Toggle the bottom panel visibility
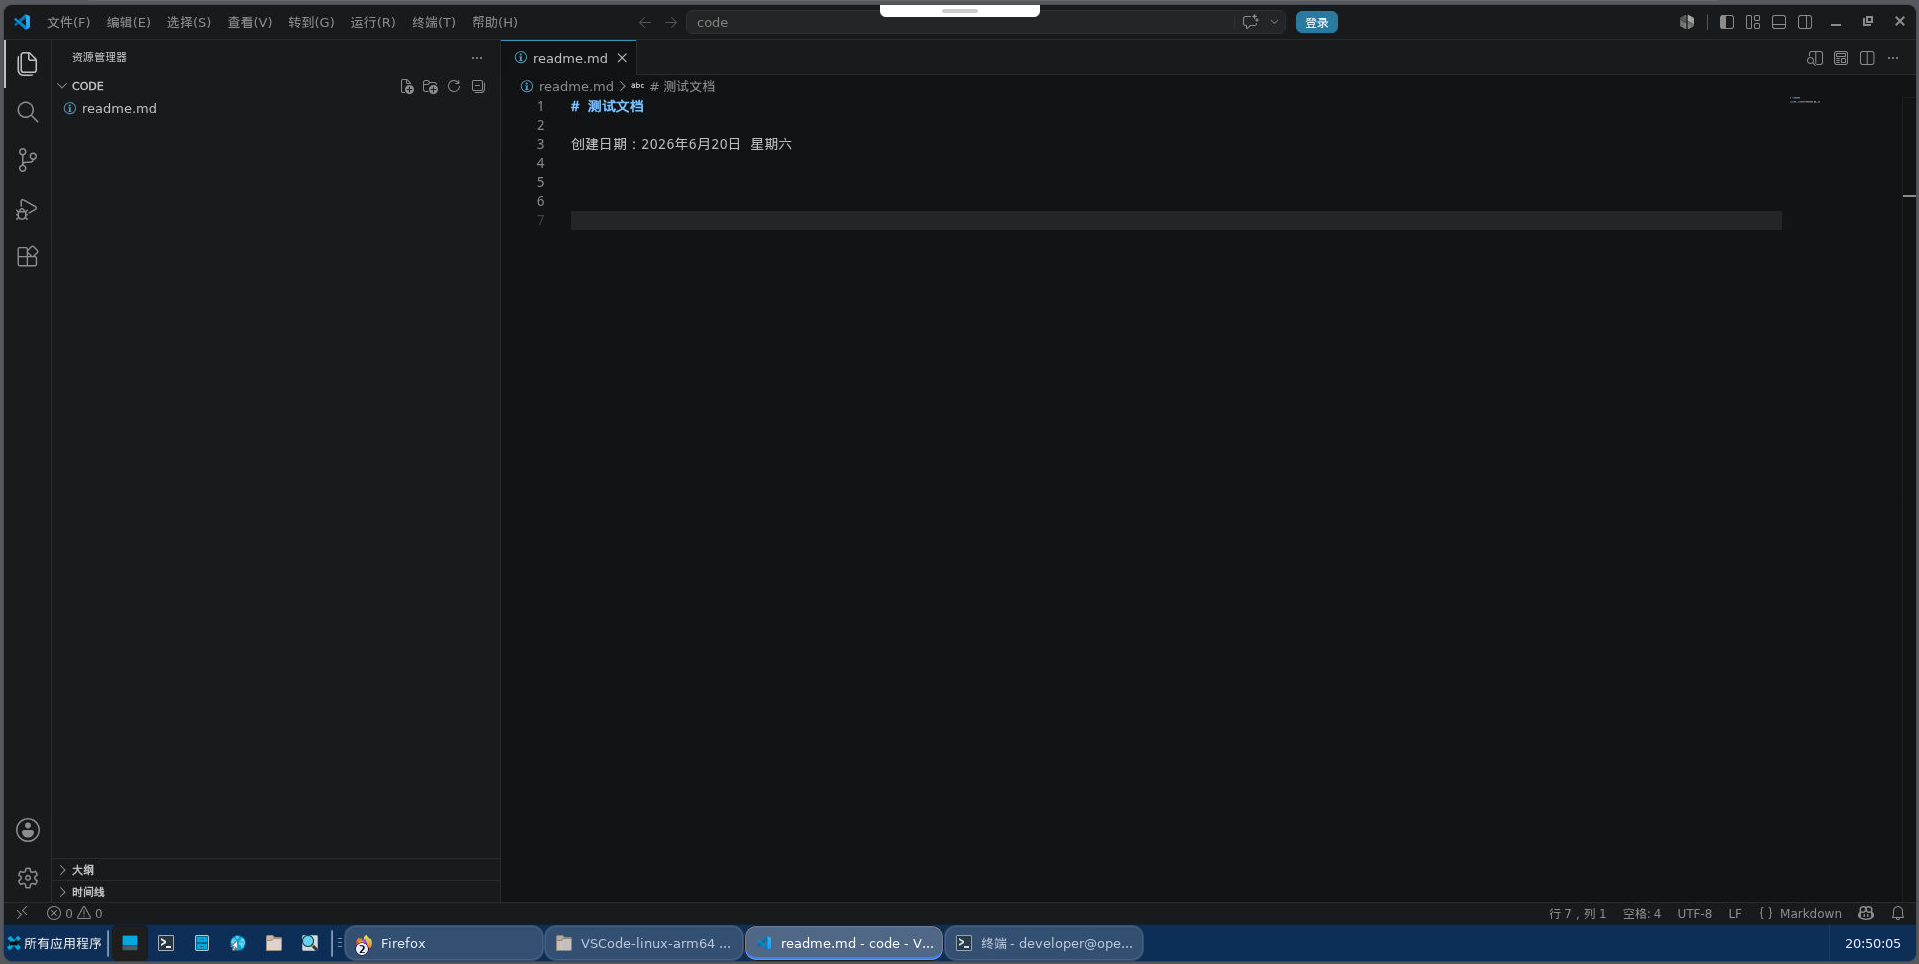1919x964 pixels. 1779,22
